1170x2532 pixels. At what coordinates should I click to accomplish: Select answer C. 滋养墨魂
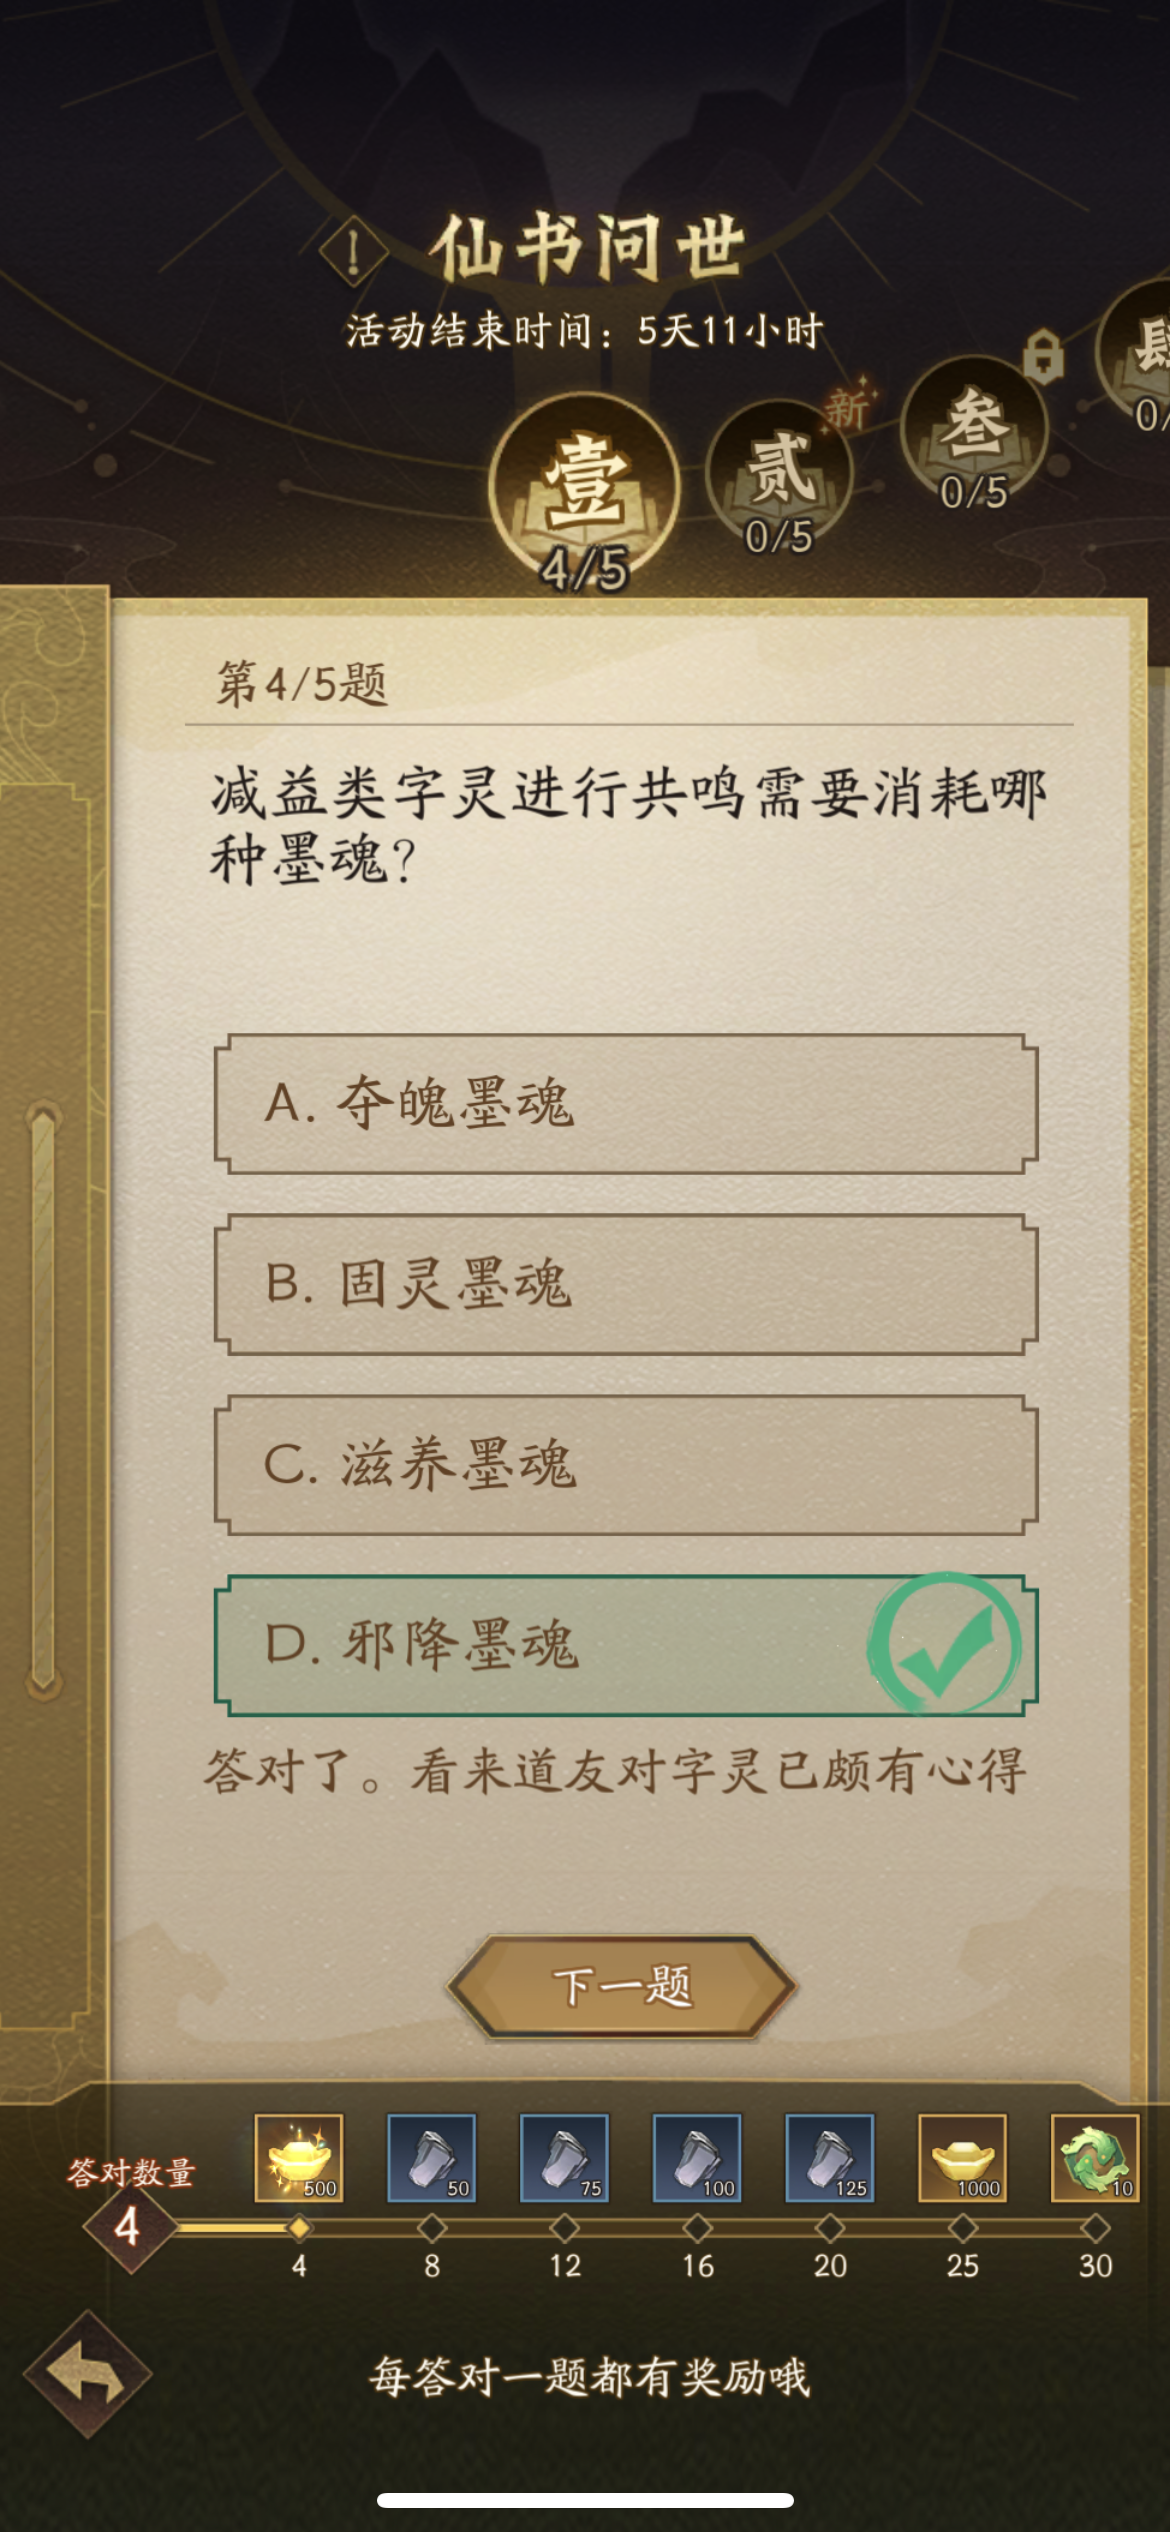[x=626, y=1465]
